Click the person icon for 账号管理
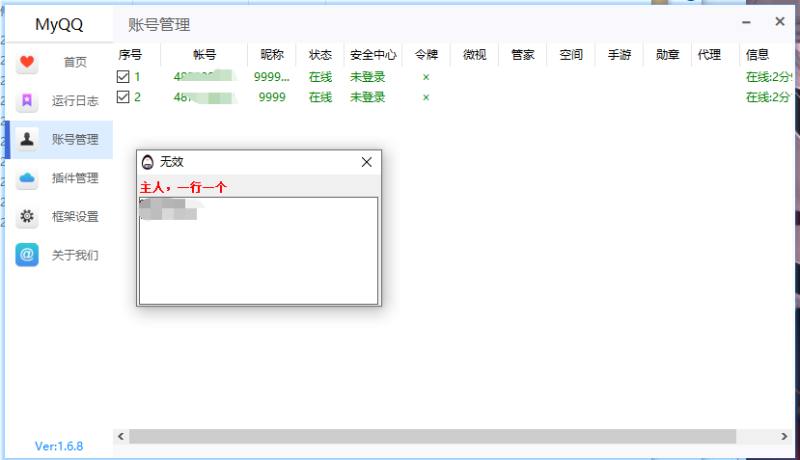This screenshot has width=800, height=460. click(x=27, y=140)
